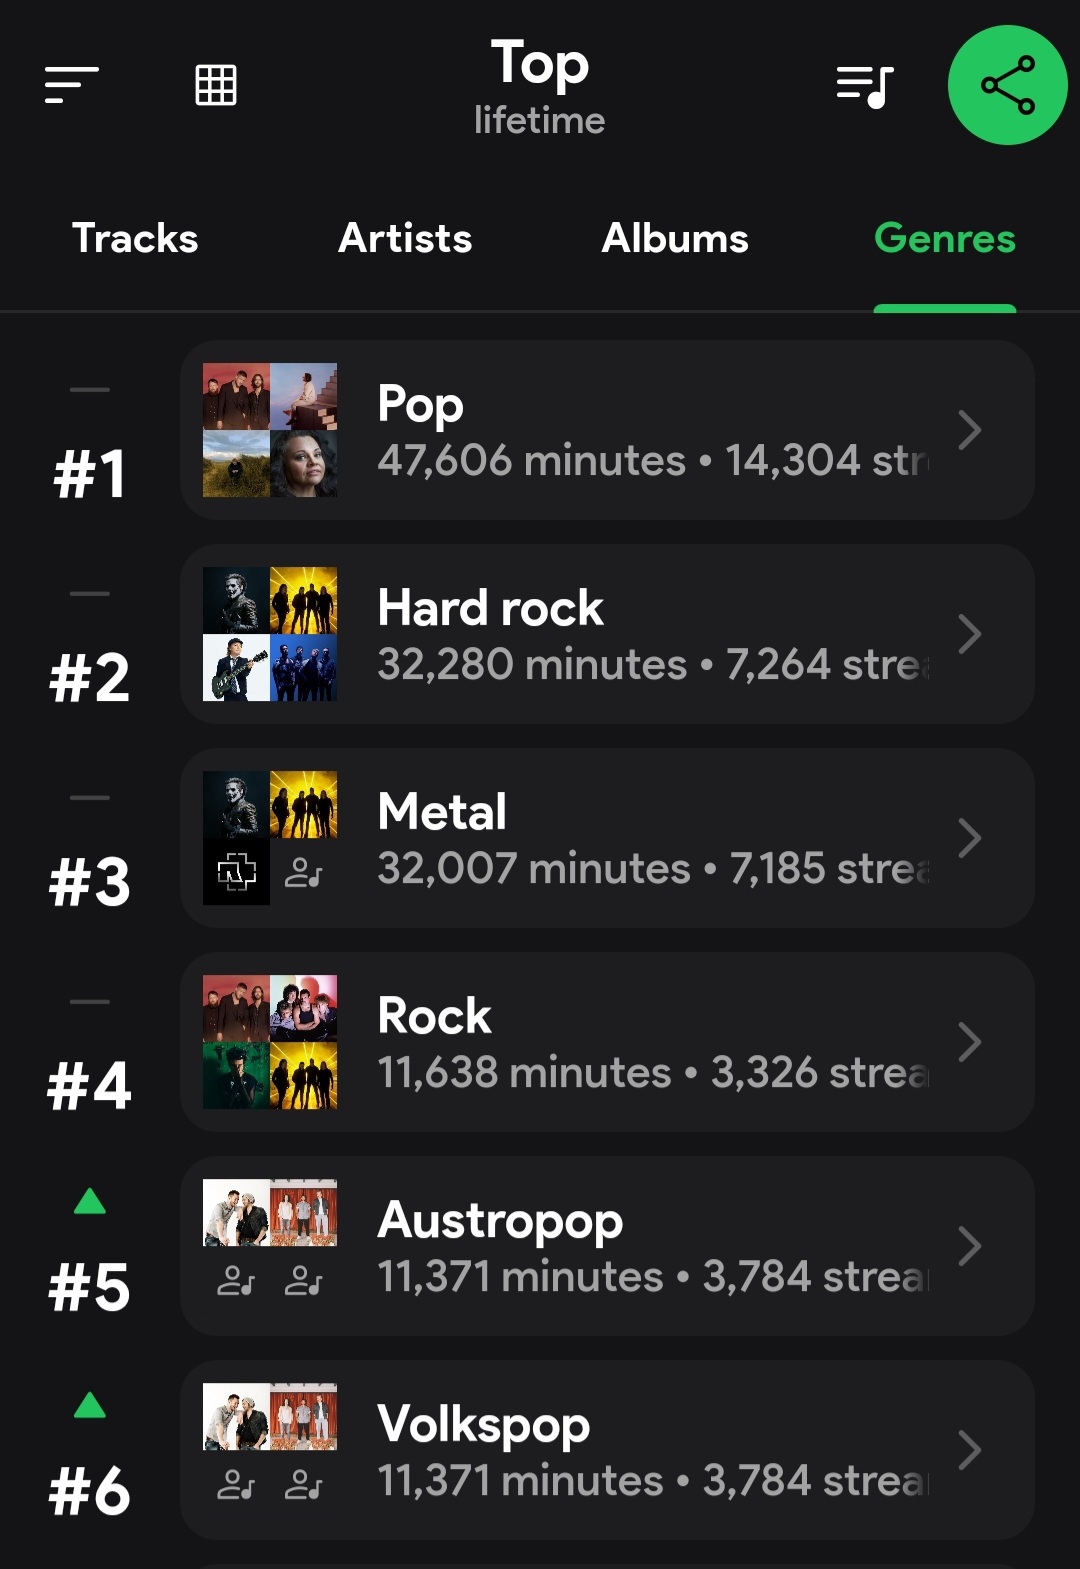Open the Albums tab
Viewport: 1080px width, 1569px height.
pyautogui.click(x=675, y=239)
